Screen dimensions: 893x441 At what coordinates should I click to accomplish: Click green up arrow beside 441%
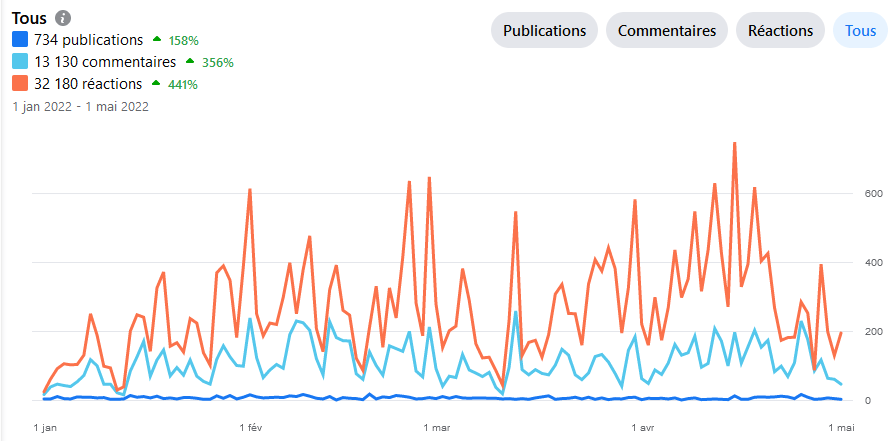(155, 84)
